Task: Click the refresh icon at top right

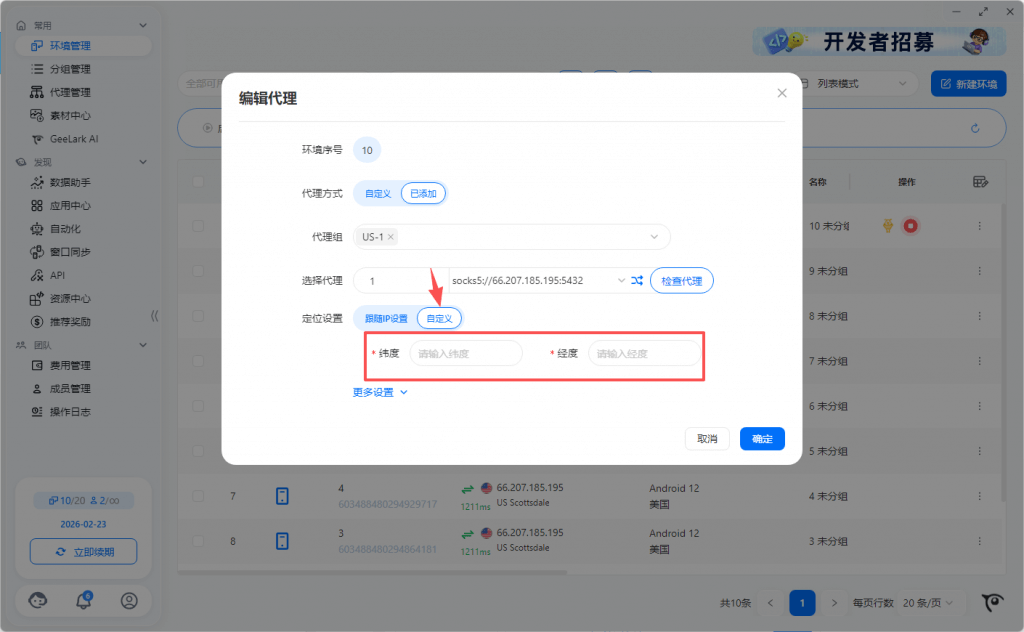Action: pyautogui.click(x=975, y=128)
